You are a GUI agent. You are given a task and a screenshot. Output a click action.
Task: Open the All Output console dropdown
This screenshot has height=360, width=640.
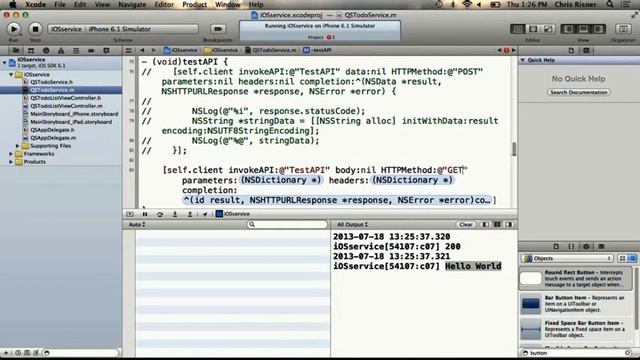pos(352,224)
